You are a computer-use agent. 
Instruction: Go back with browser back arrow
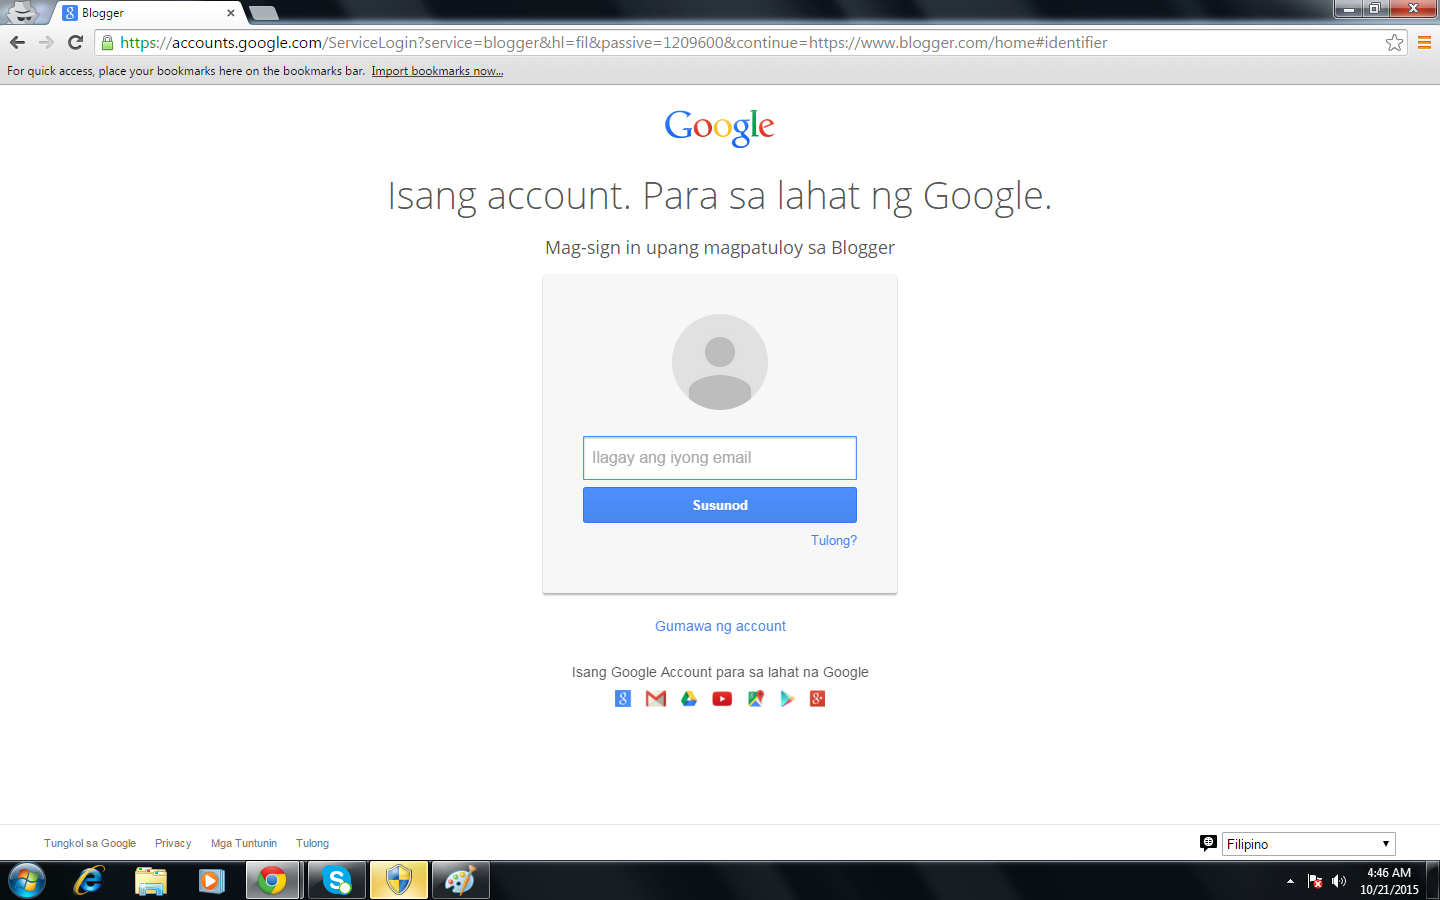(x=17, y=42)
